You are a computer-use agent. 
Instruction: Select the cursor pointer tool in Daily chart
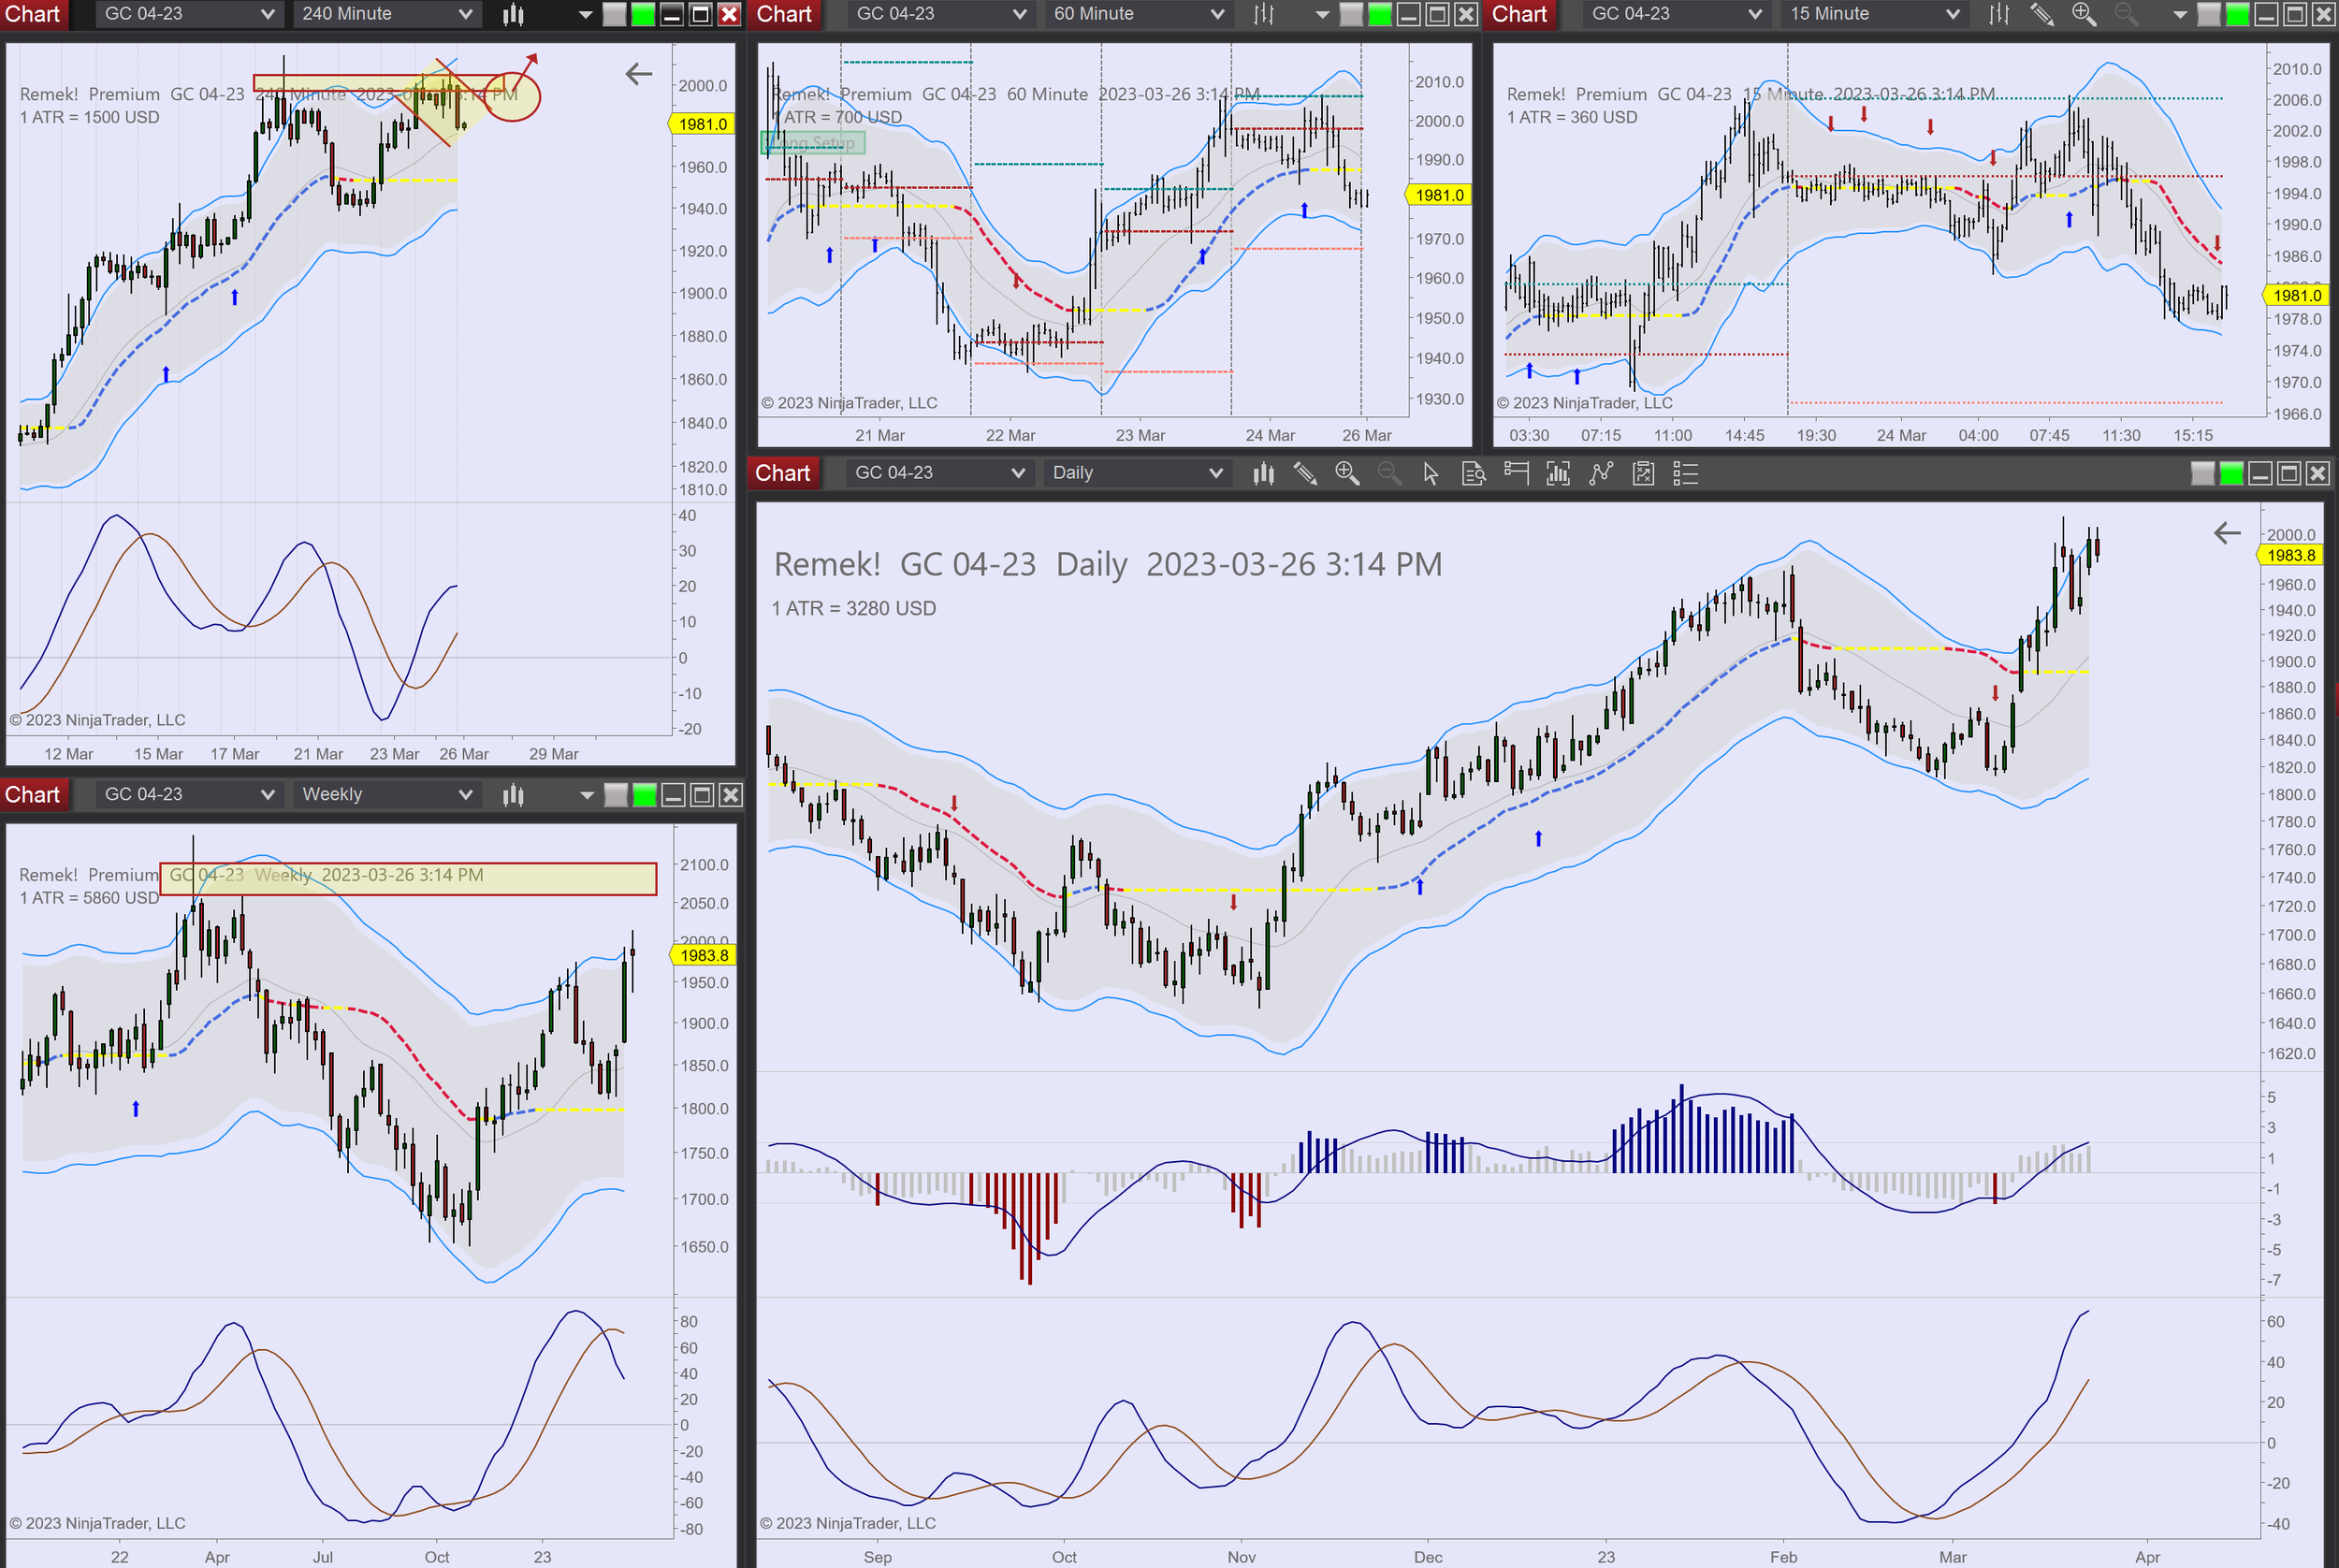coord(1430,473)
